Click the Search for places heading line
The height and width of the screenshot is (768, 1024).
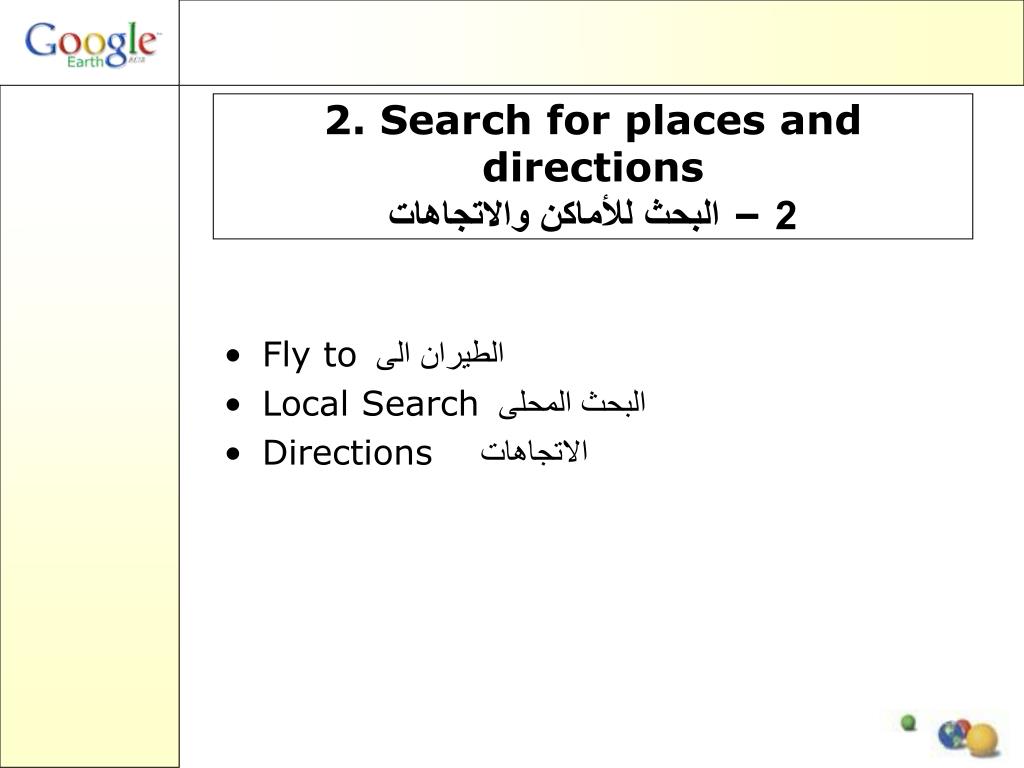(x=593, y=121)
